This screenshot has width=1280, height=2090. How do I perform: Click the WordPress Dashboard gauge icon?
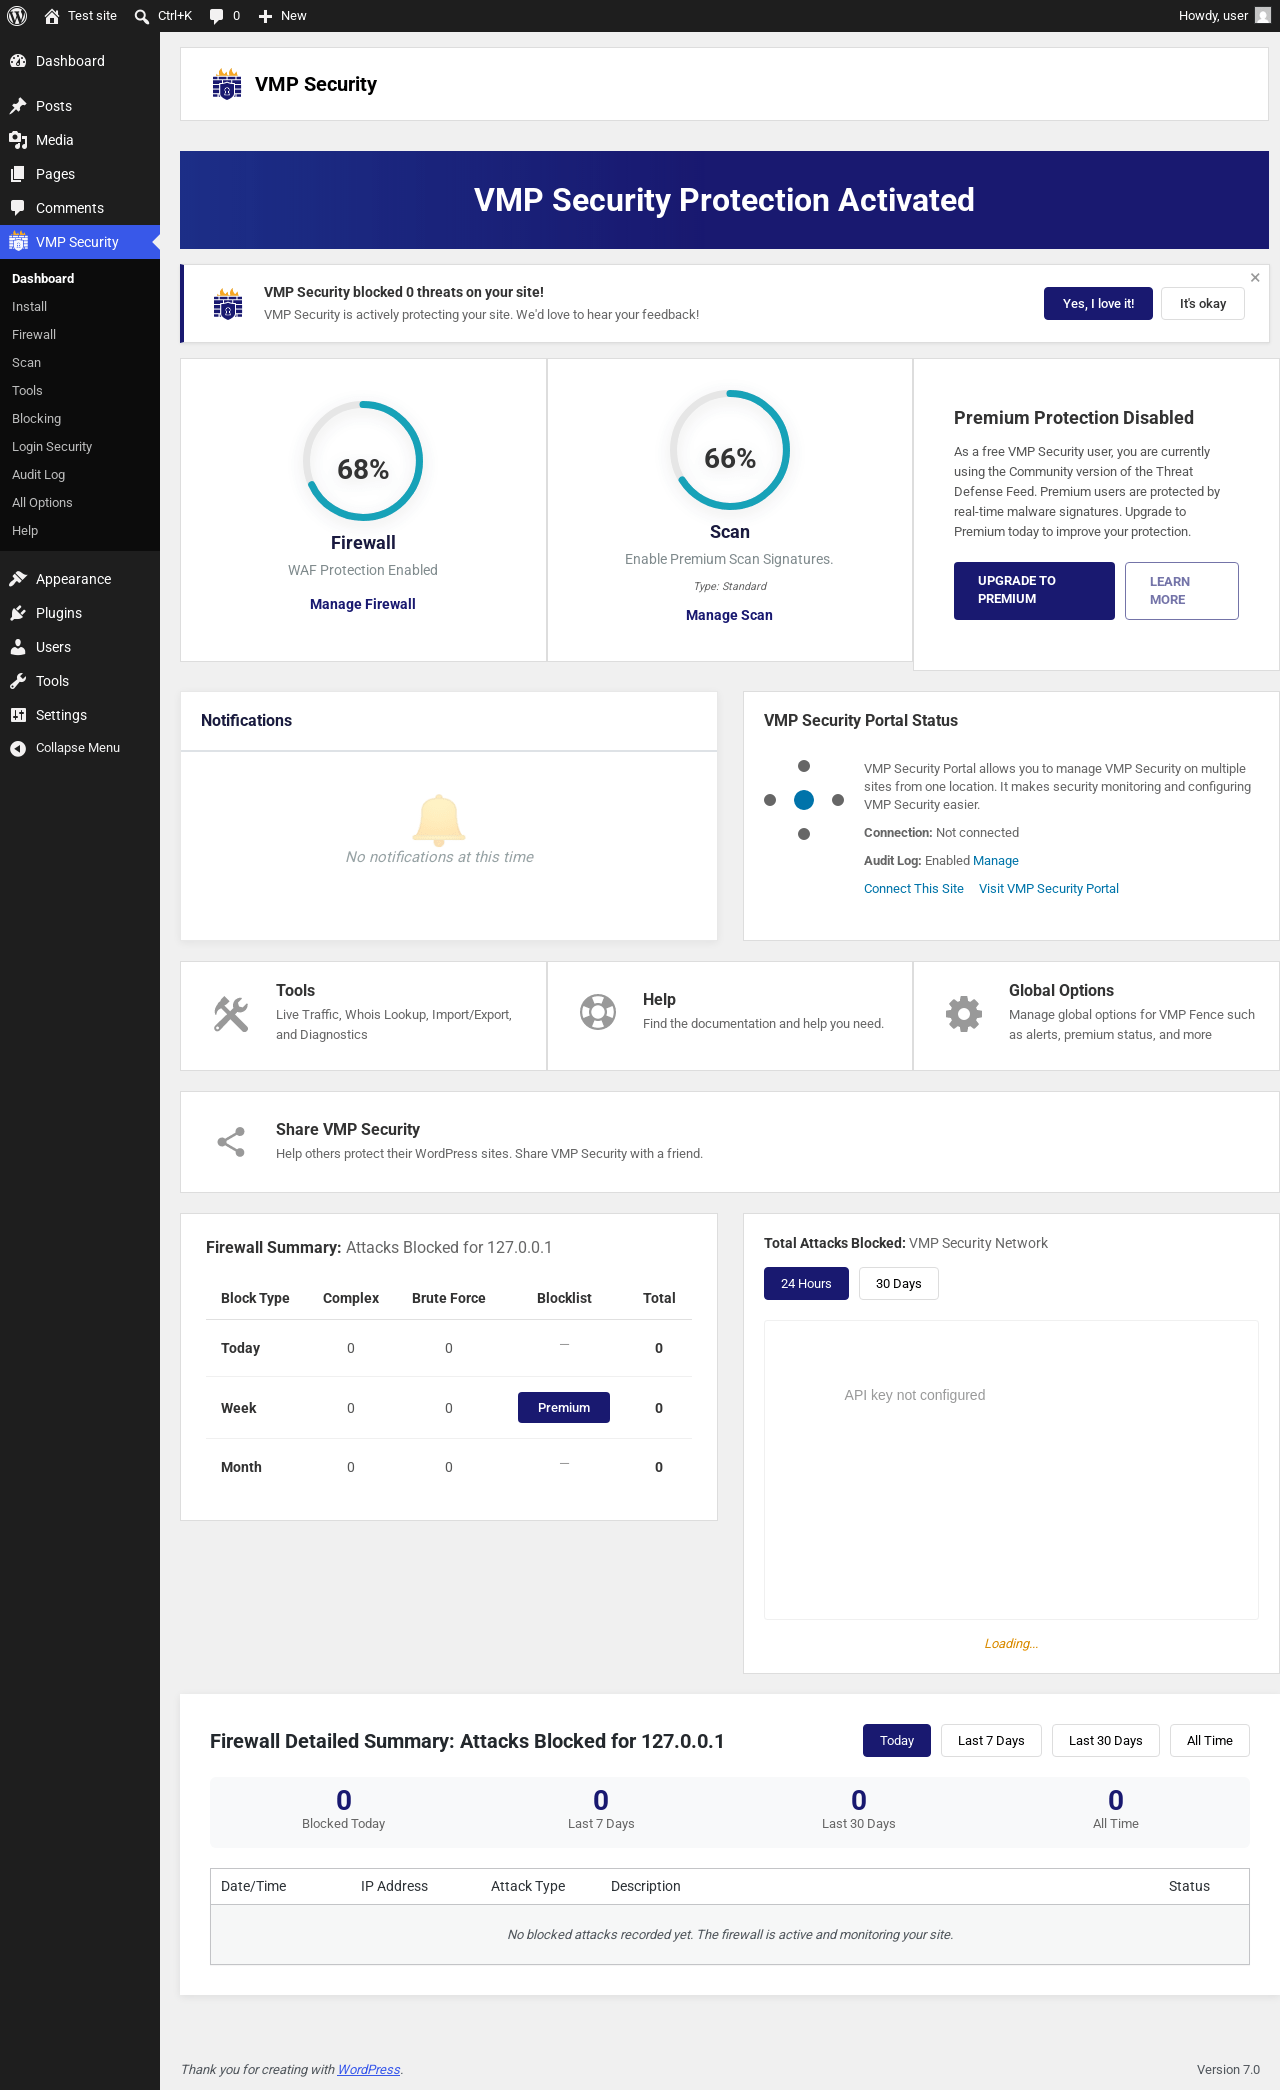pos(18,61)
